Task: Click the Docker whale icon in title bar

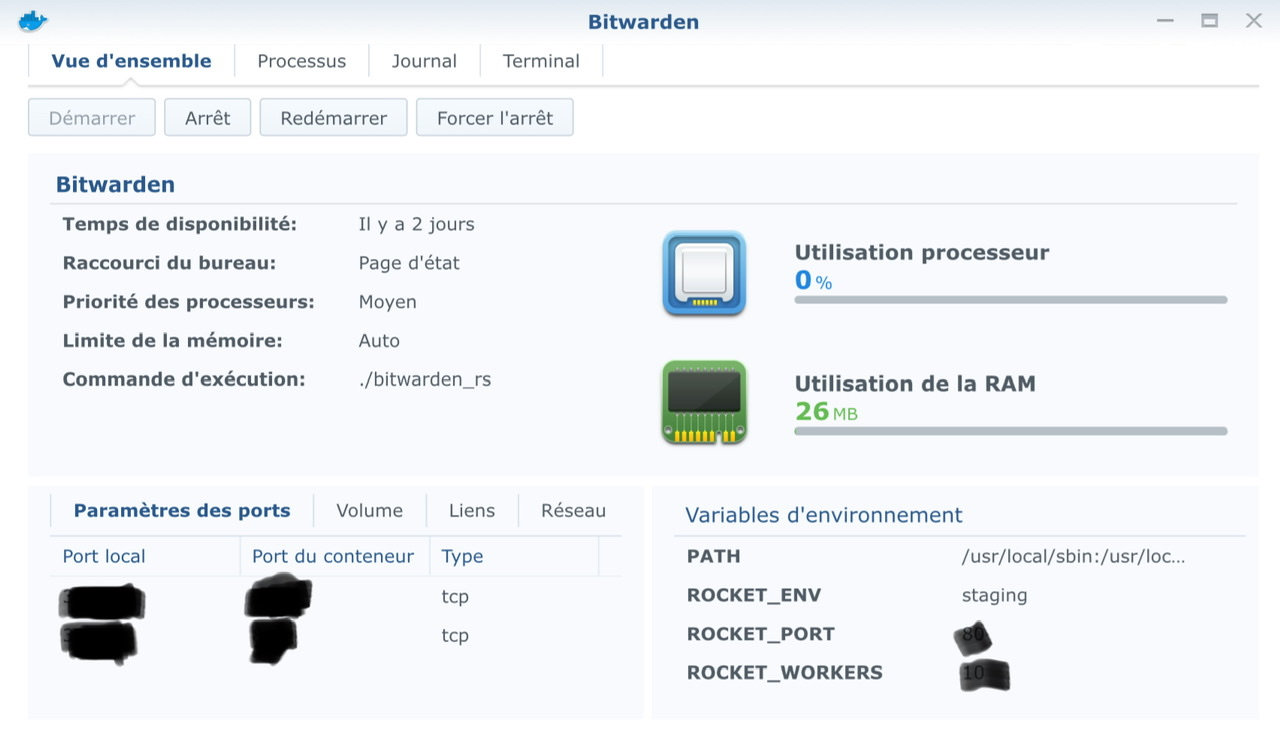Action: [33, 20]
